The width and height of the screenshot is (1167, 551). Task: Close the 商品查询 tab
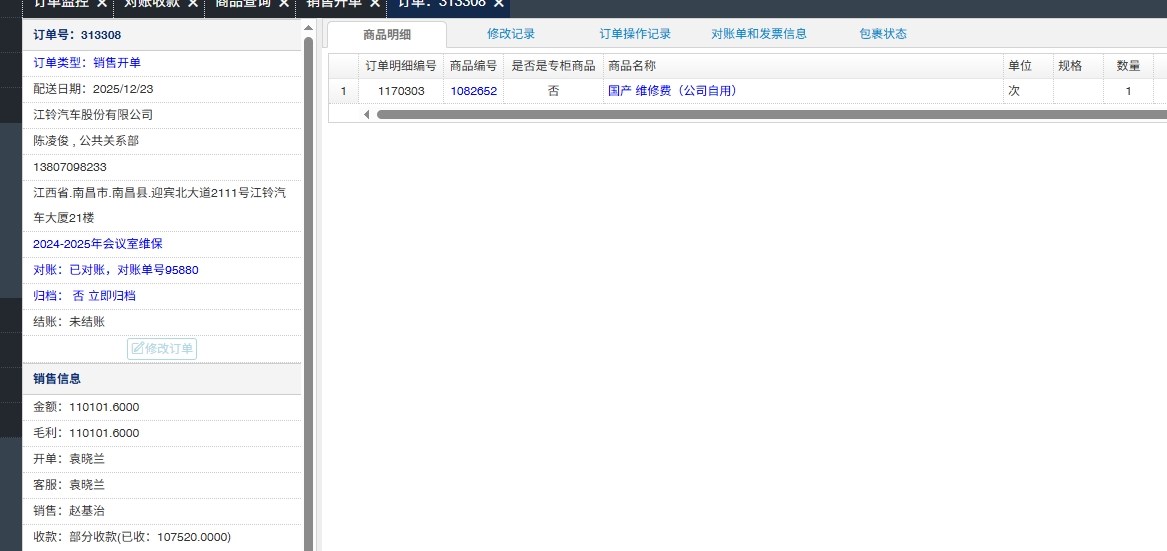[284, 3]
